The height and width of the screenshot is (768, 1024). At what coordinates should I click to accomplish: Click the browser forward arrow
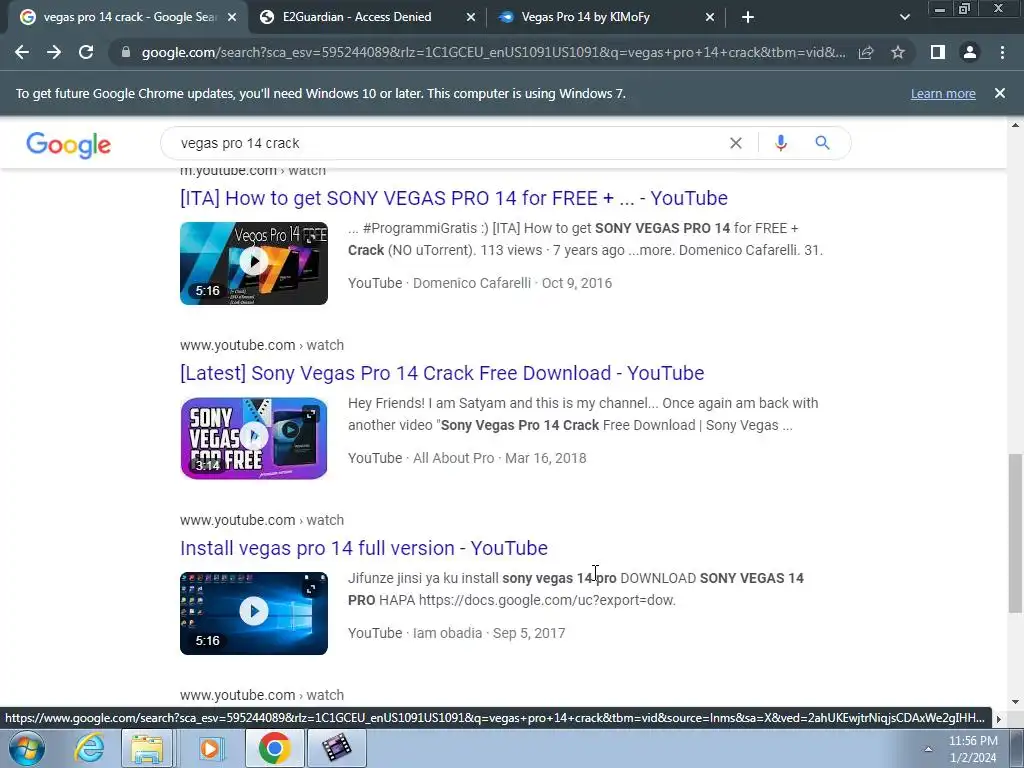pos(54,52)
